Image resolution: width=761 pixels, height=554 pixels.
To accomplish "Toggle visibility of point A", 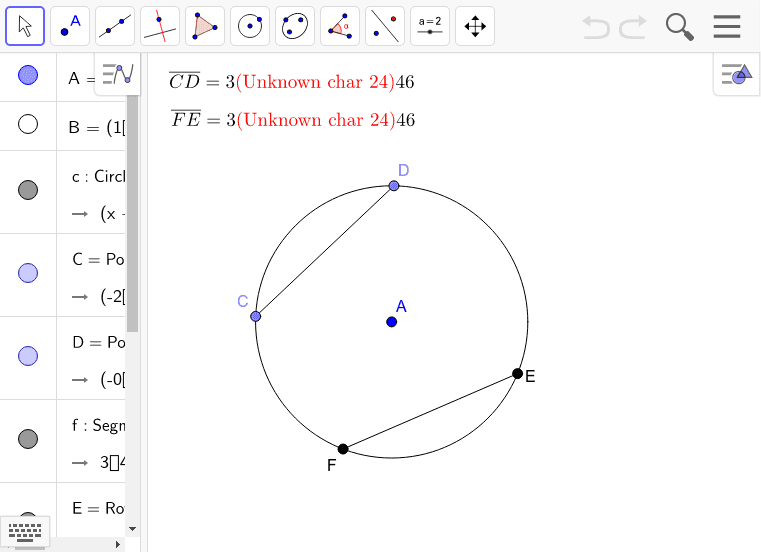I will [x=28, y=75].
